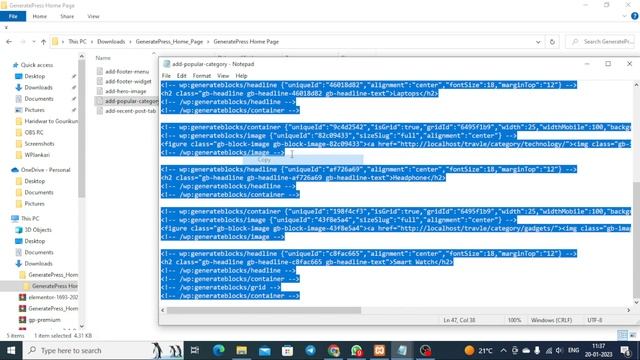Open Task View from the taskbar
Viewport: 640px width, 360px height.
(195, 351)
